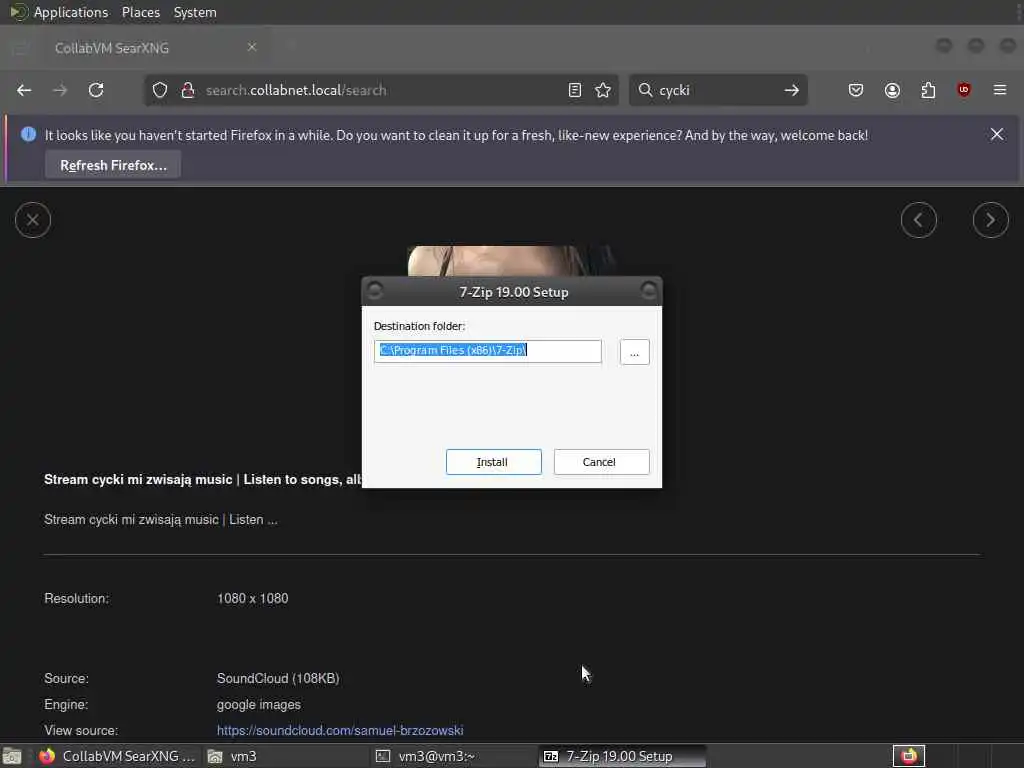Click the Refresh Firefox... button
Viewport: 1024px width, 768px height.
tap(113, 165)
